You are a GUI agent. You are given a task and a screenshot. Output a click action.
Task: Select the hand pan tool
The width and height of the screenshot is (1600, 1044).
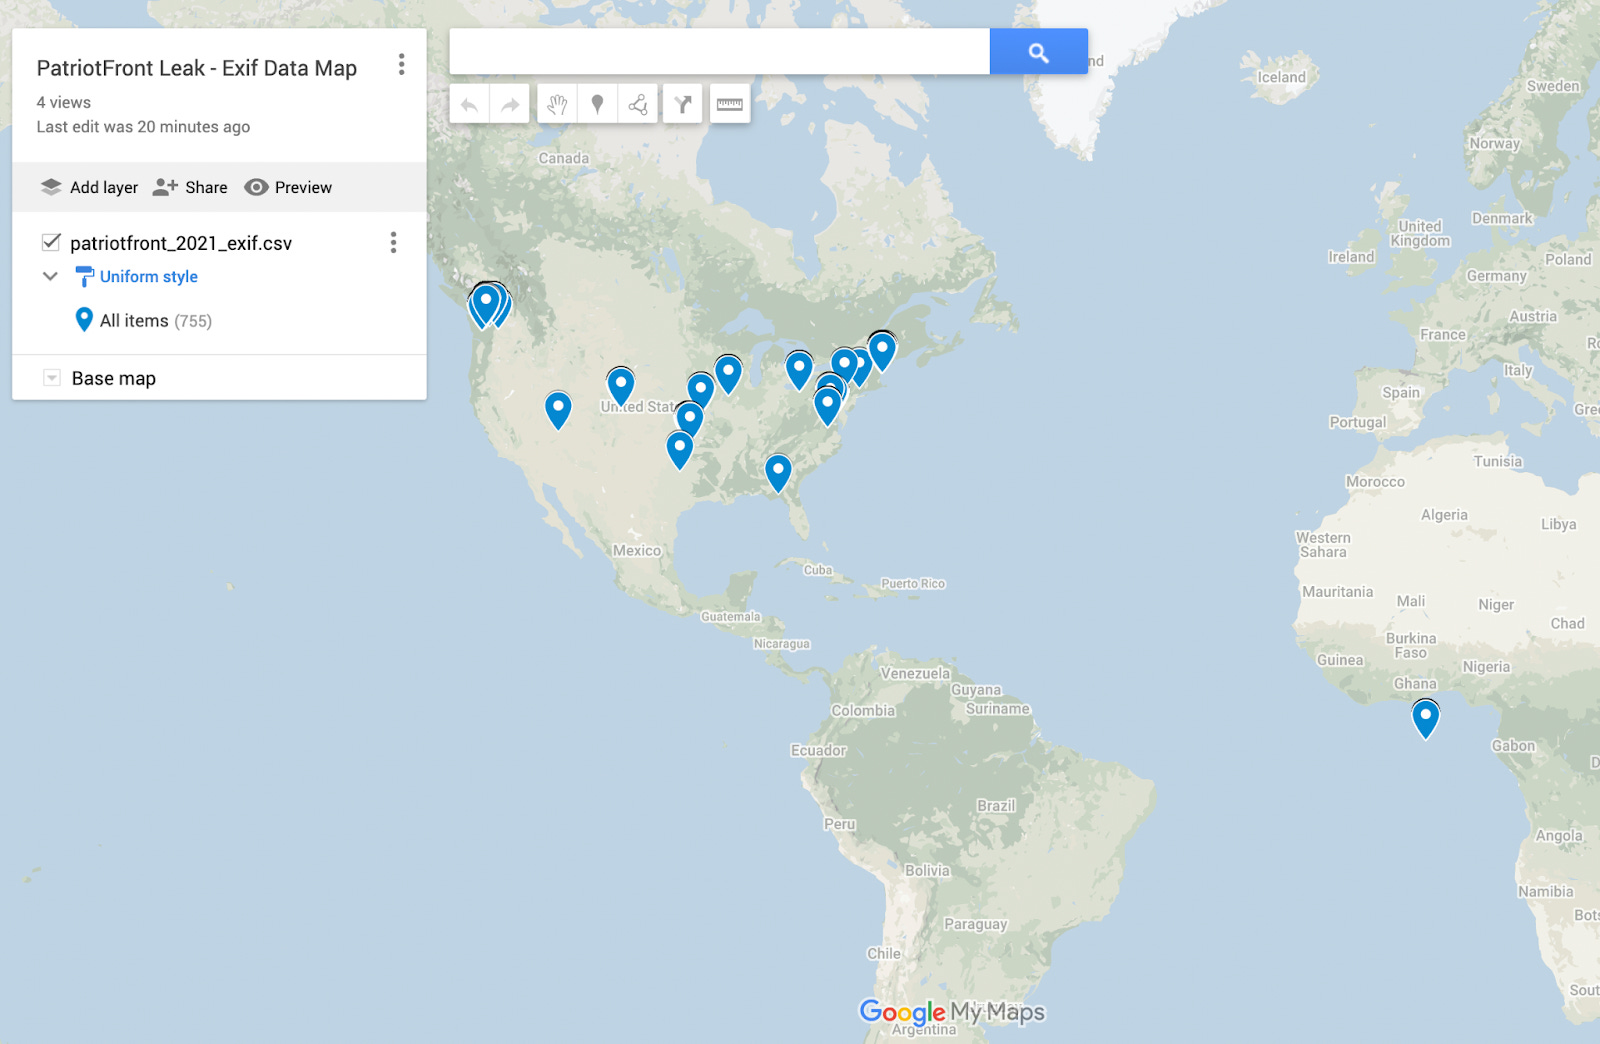click(x=557, y=104)
